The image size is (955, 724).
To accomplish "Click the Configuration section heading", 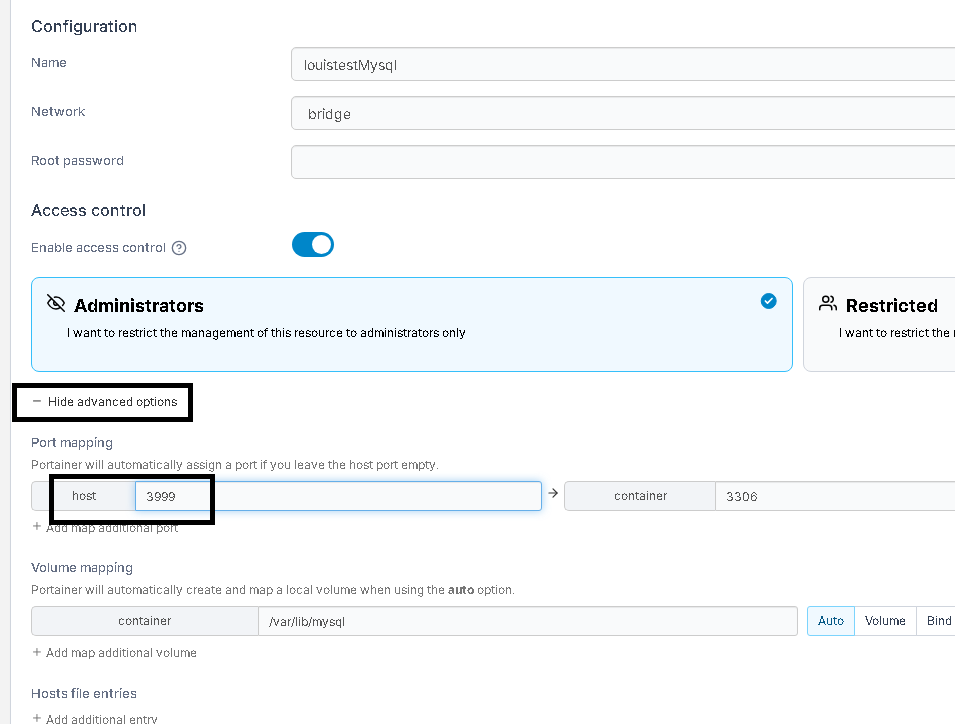I will coord(84,26).
